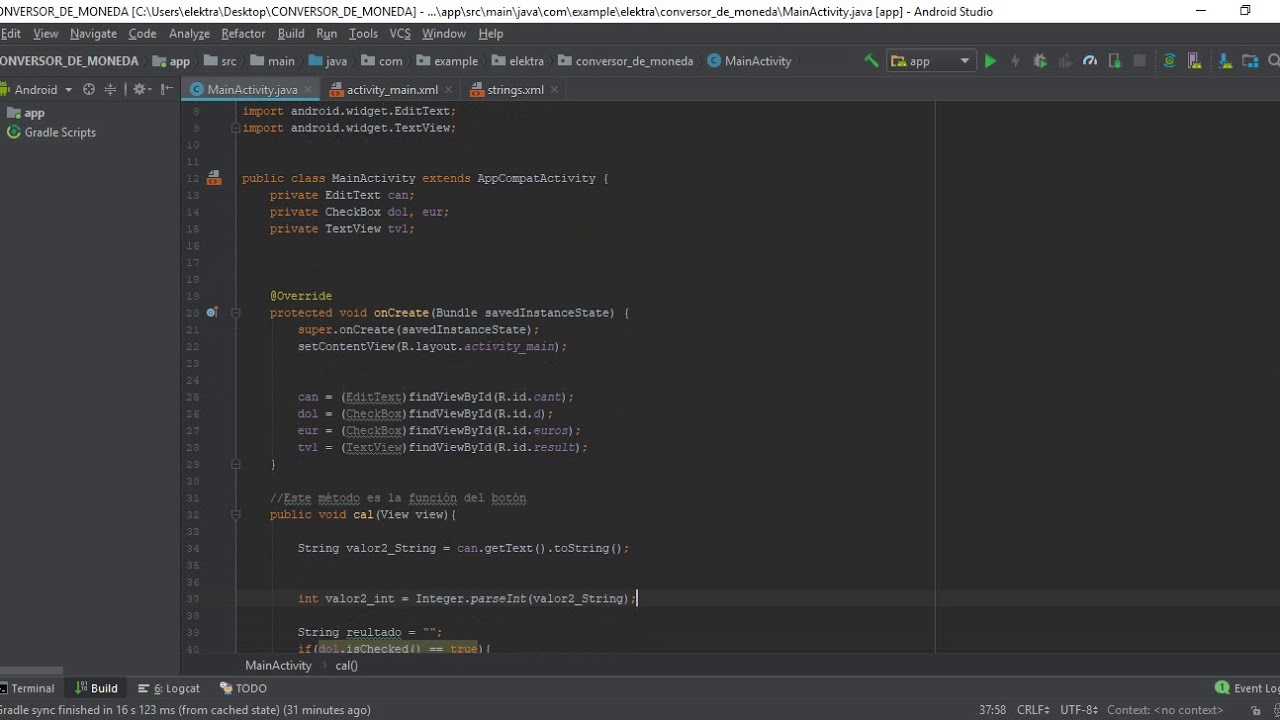Viewport: 1280px width, 720px height.
Task: Click the src breadcrumb folder
Action: pyautogui.click(x=220, y=61)
